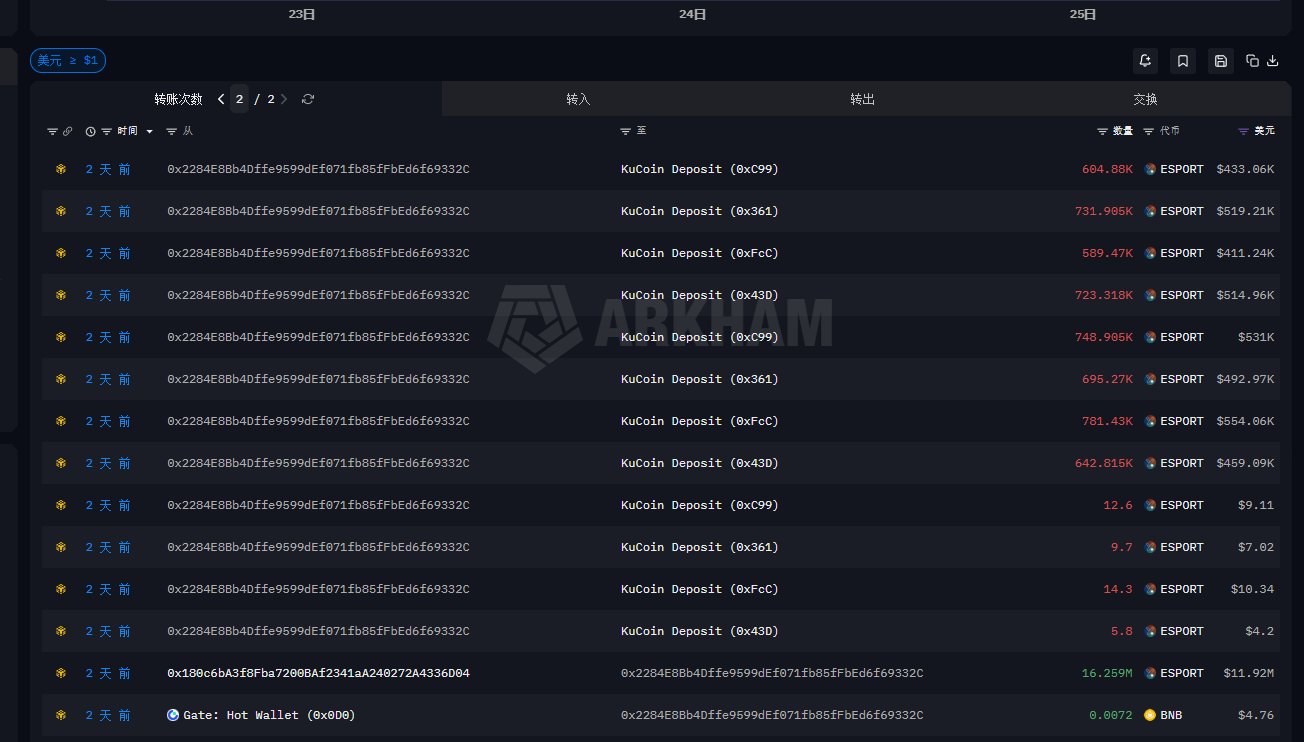Screen dimensions: 1304x742
Task: Click ESPORT token icon in 748.905K row
Action: point(1150,337)
